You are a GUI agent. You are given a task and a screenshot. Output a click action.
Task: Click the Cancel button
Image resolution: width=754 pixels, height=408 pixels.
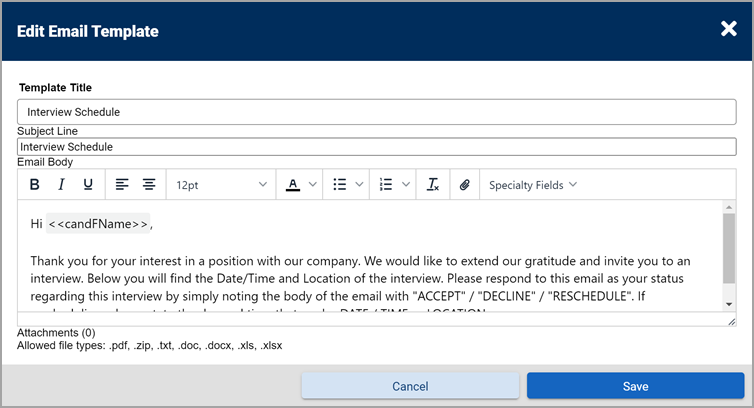click(x=410, y=386)
